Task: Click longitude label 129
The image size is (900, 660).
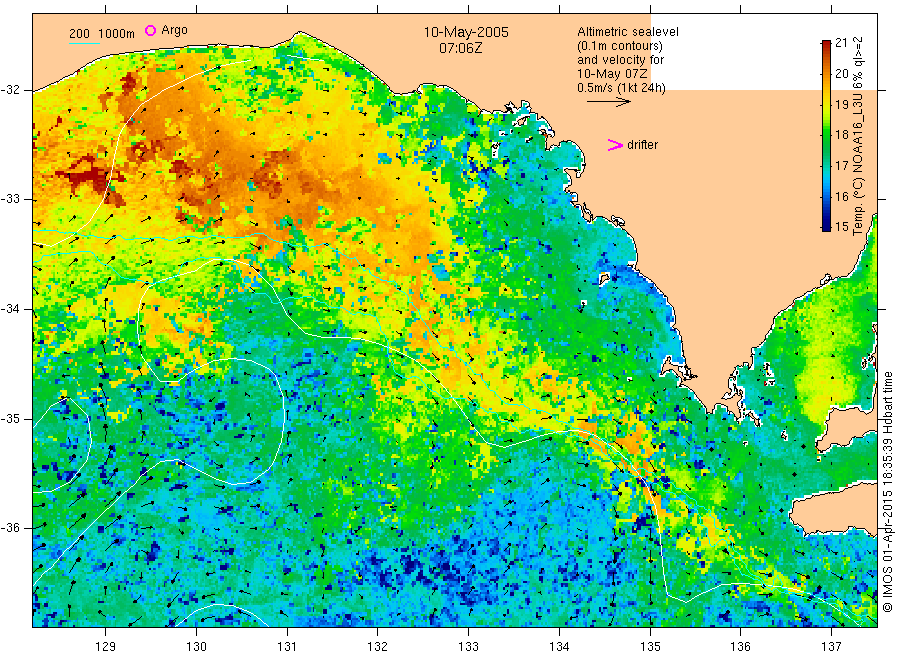Action: point(106,647)
